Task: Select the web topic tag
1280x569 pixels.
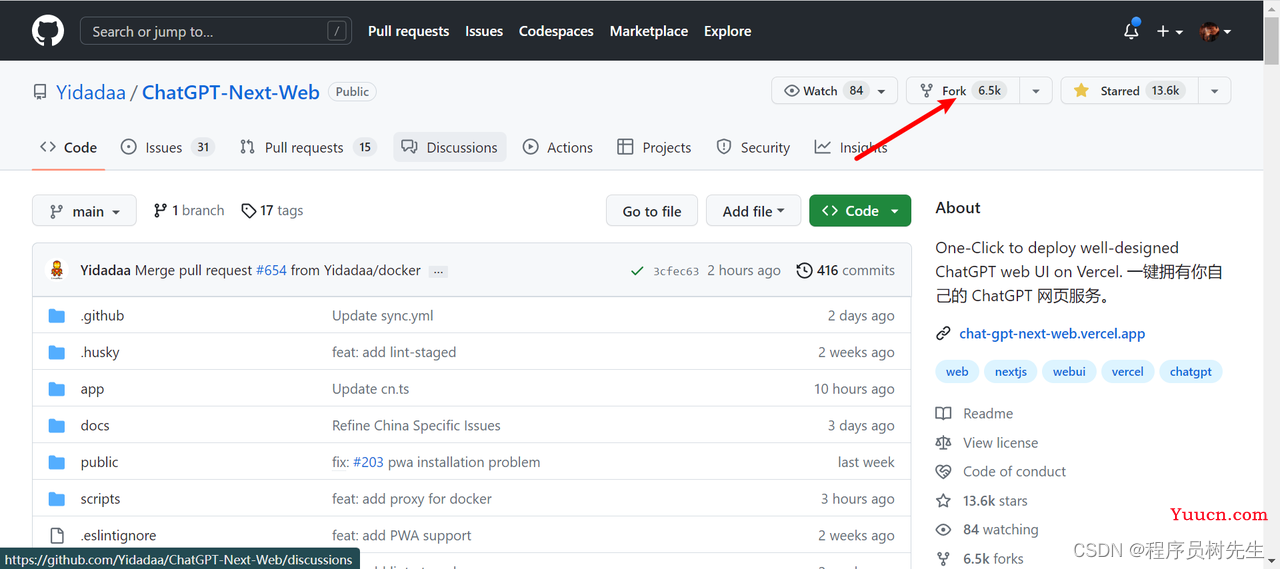Action: click(x=957, y=371)
